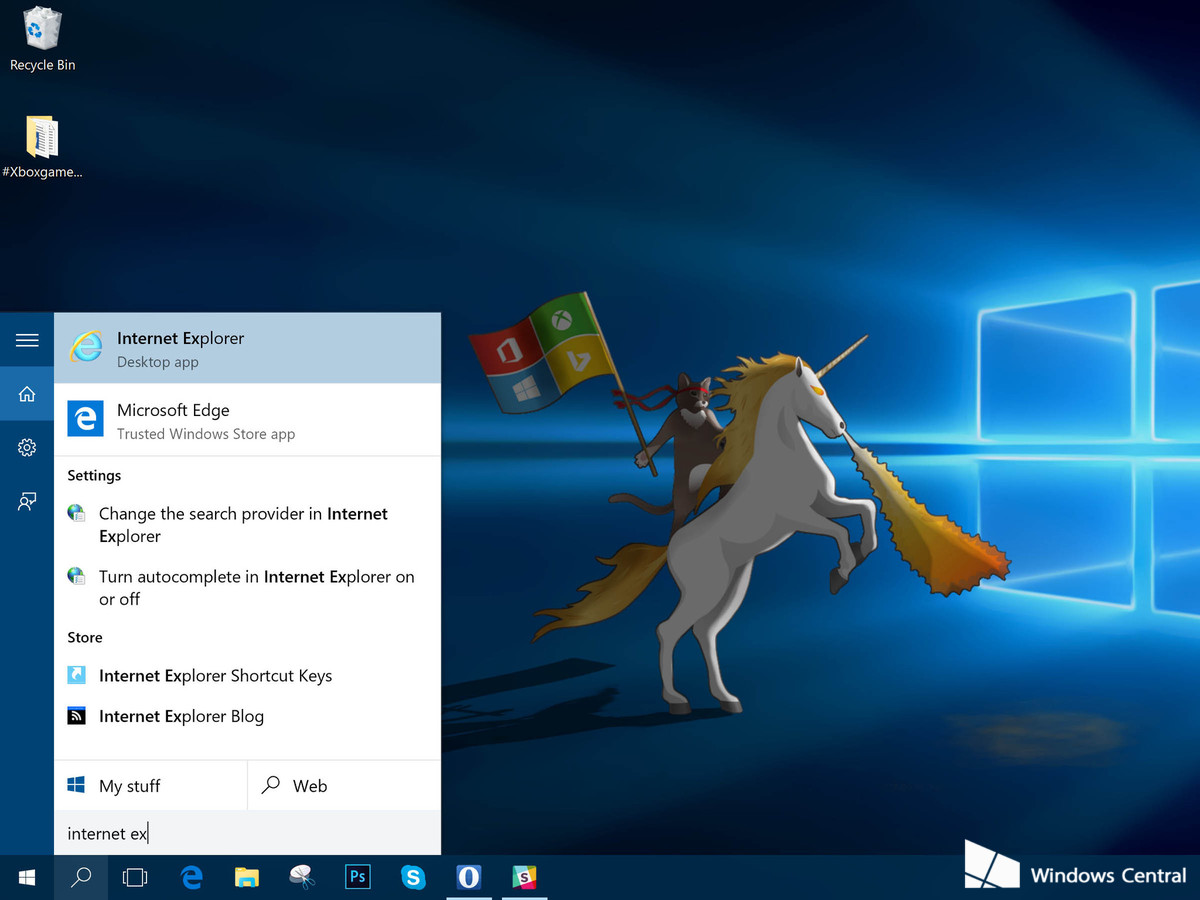Open the Windows Start button
The width and height of the screenshot is (1200, 900).
pos(27,878)
